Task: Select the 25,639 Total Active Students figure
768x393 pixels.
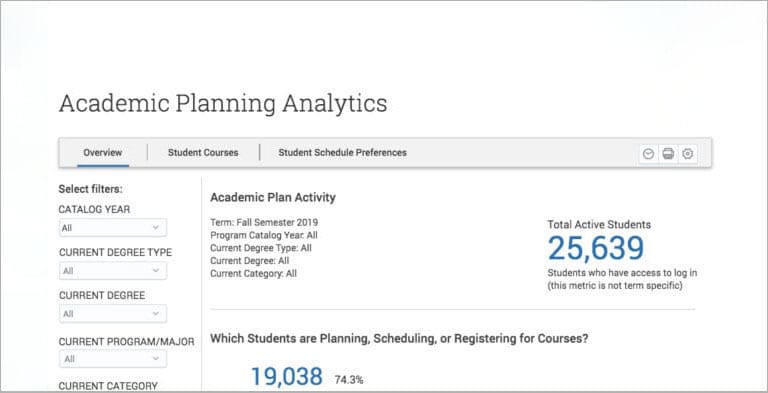Action: pos(596,248)
